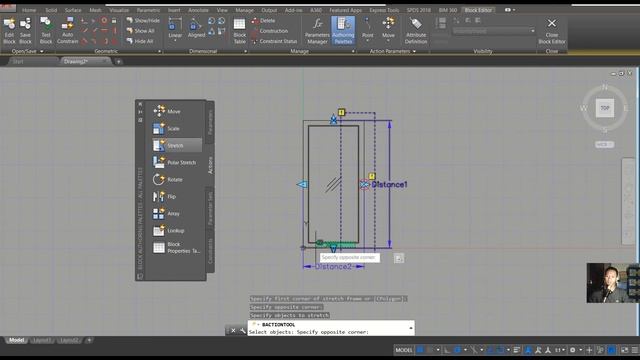Open the visibility state dropdown list
640x360 pixels.
click(x=493, y=31)
